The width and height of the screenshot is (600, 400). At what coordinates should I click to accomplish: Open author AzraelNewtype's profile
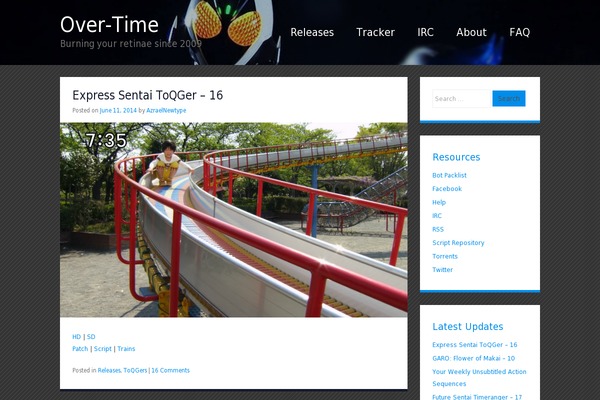(166, 110)
